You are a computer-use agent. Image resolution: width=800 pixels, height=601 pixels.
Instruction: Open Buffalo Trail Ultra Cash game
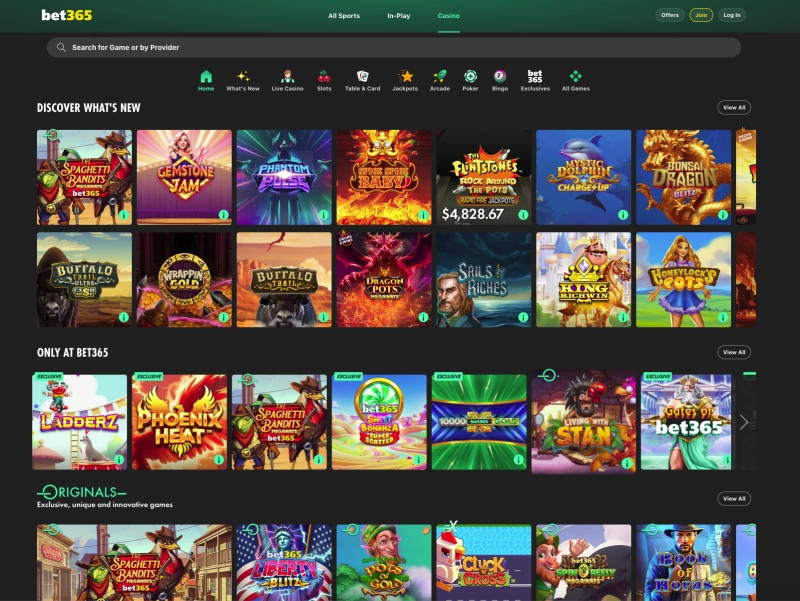point(84,280)
